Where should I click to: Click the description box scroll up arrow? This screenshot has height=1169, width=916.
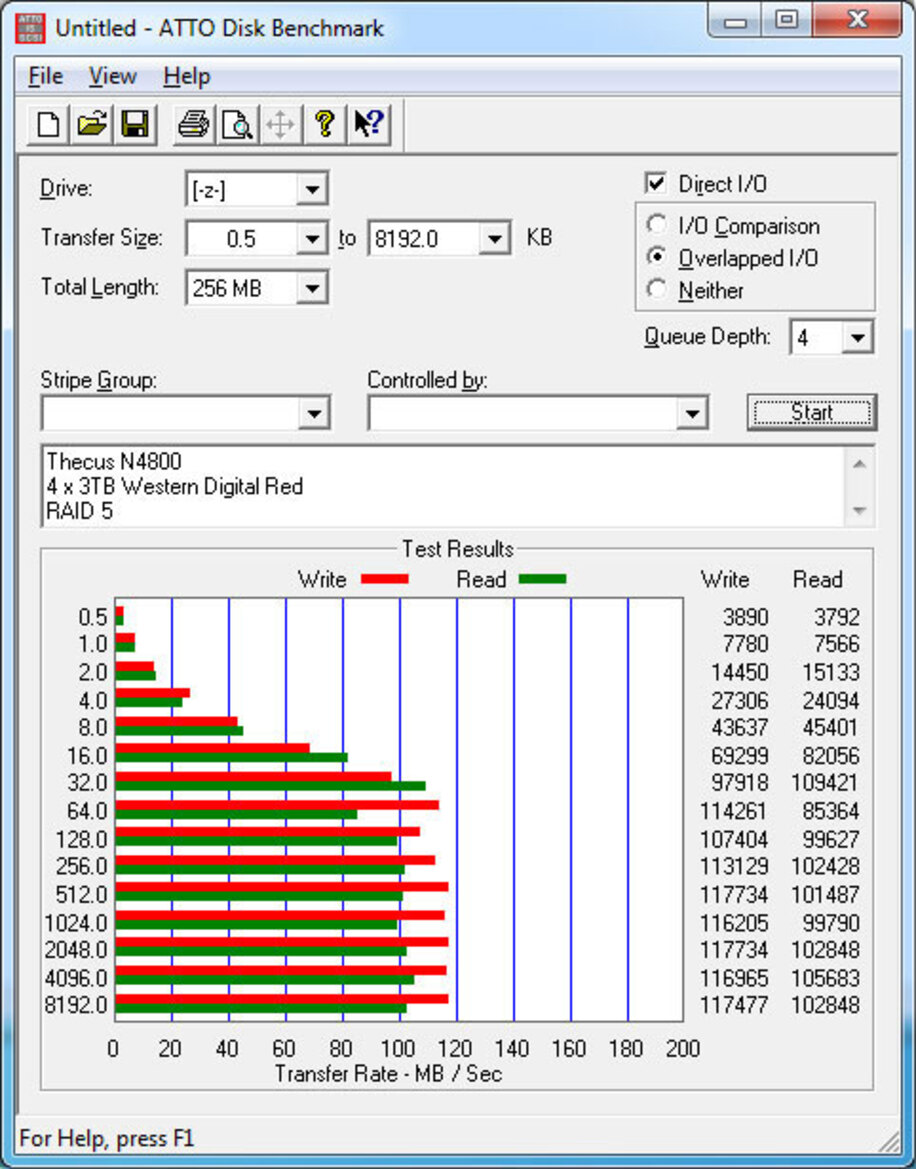pos(859,464)
